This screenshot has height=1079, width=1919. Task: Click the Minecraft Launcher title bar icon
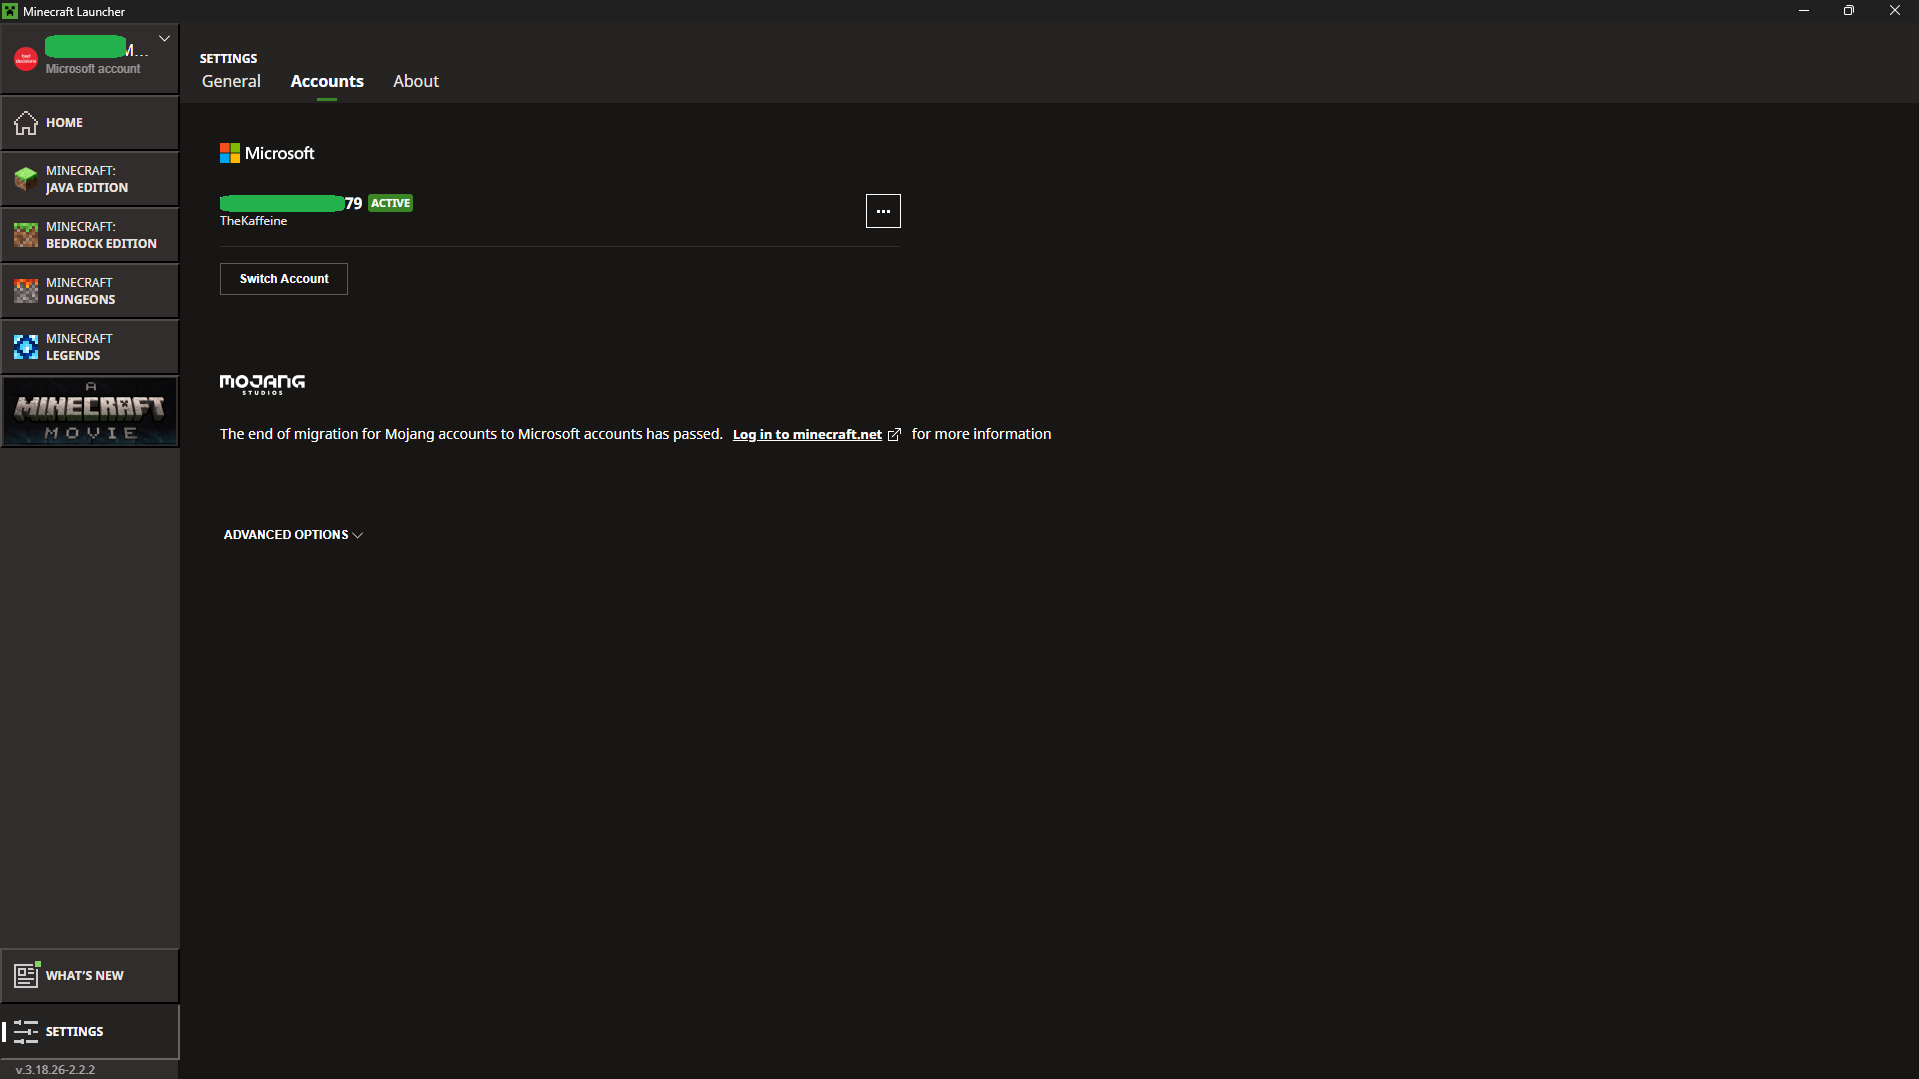(x=10, y=11)
